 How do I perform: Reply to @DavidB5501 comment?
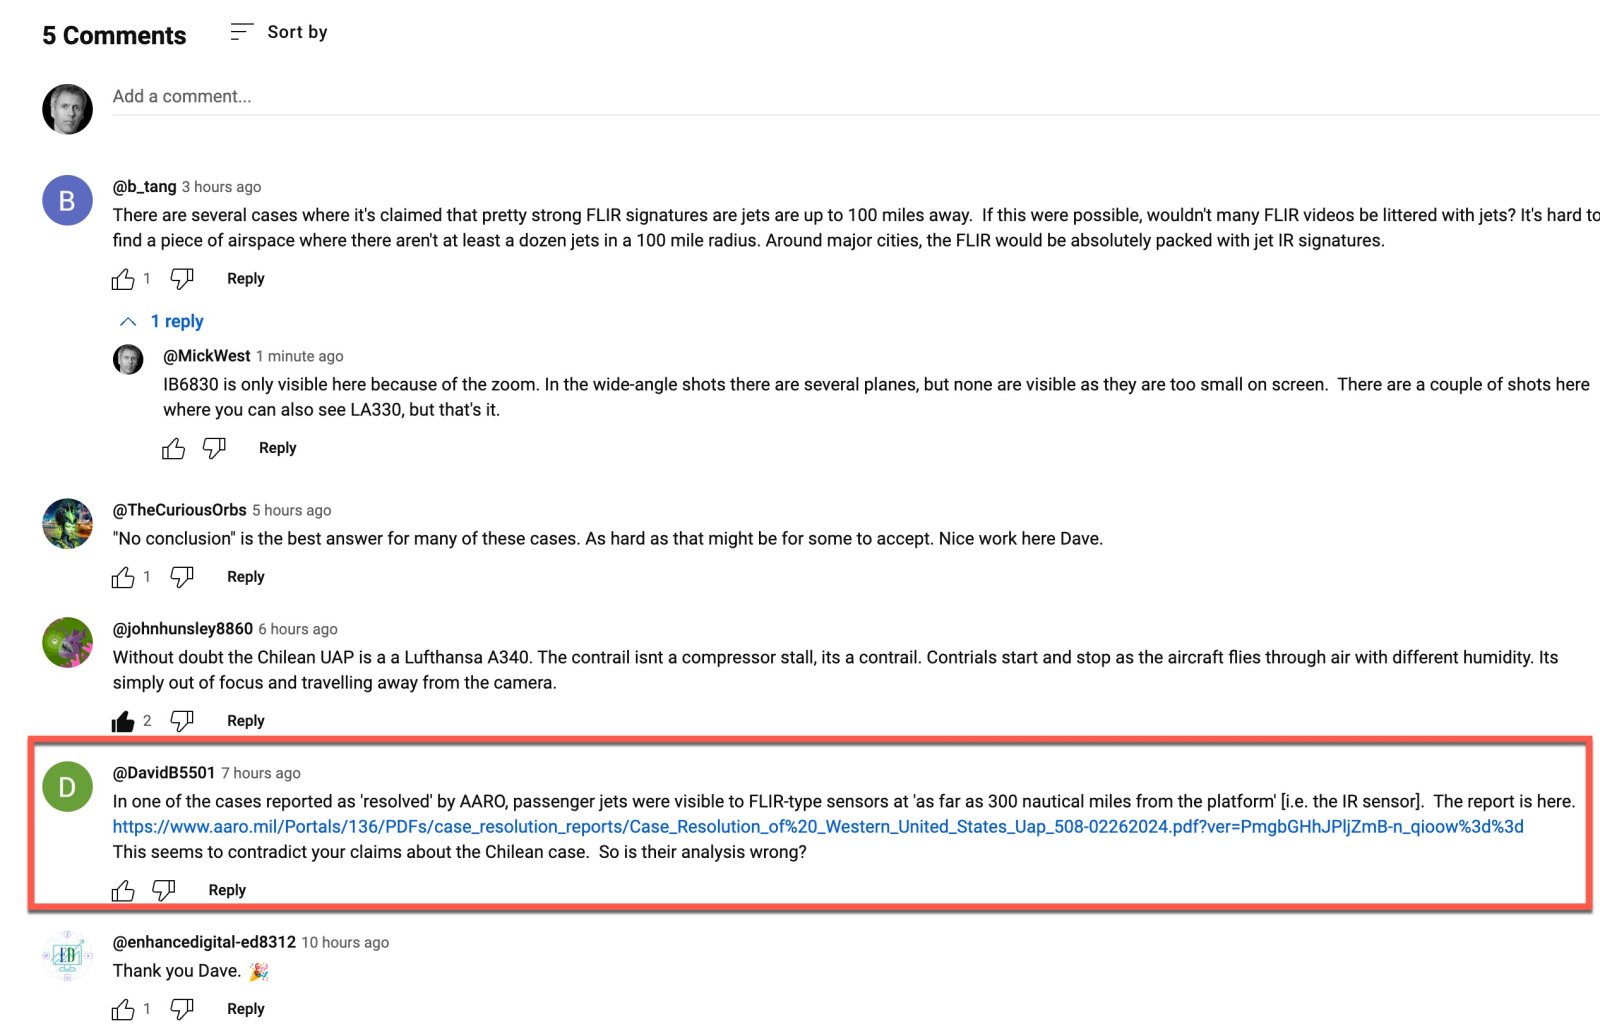point(227,891)
